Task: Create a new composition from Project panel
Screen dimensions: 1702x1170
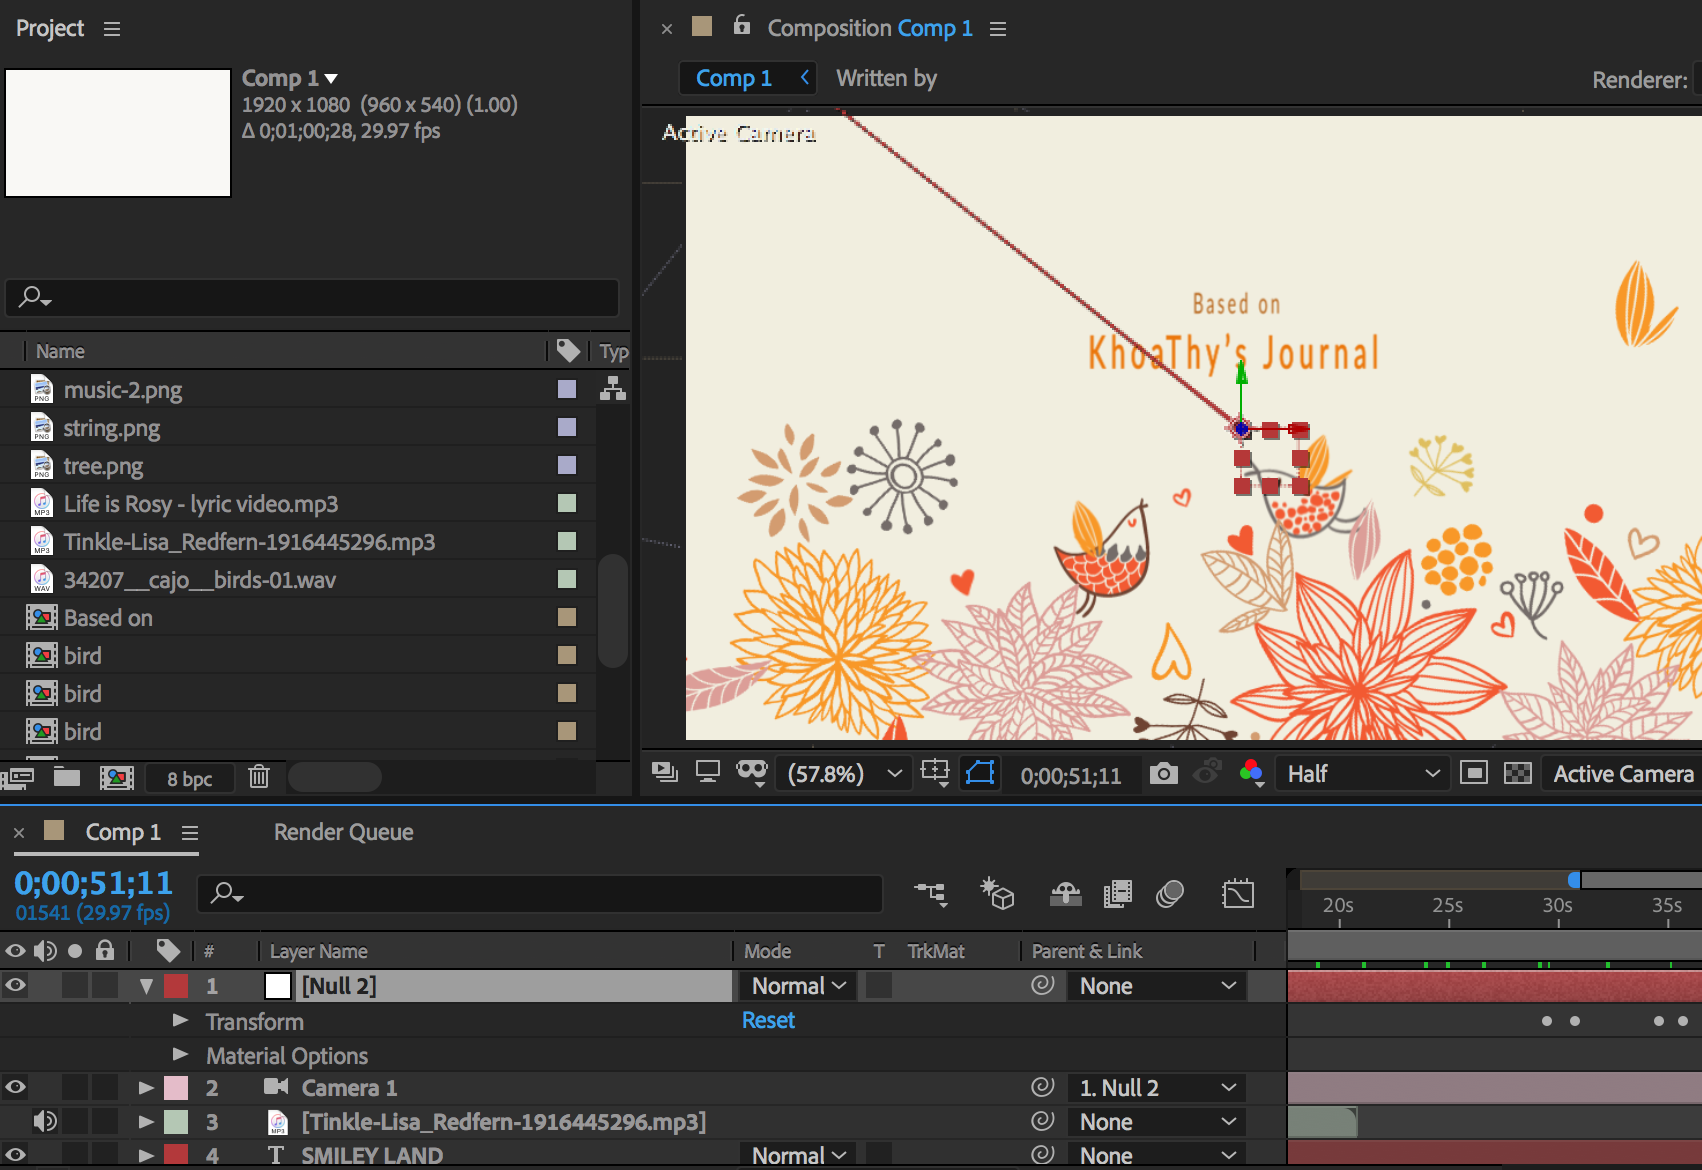Action: [117, 777]
